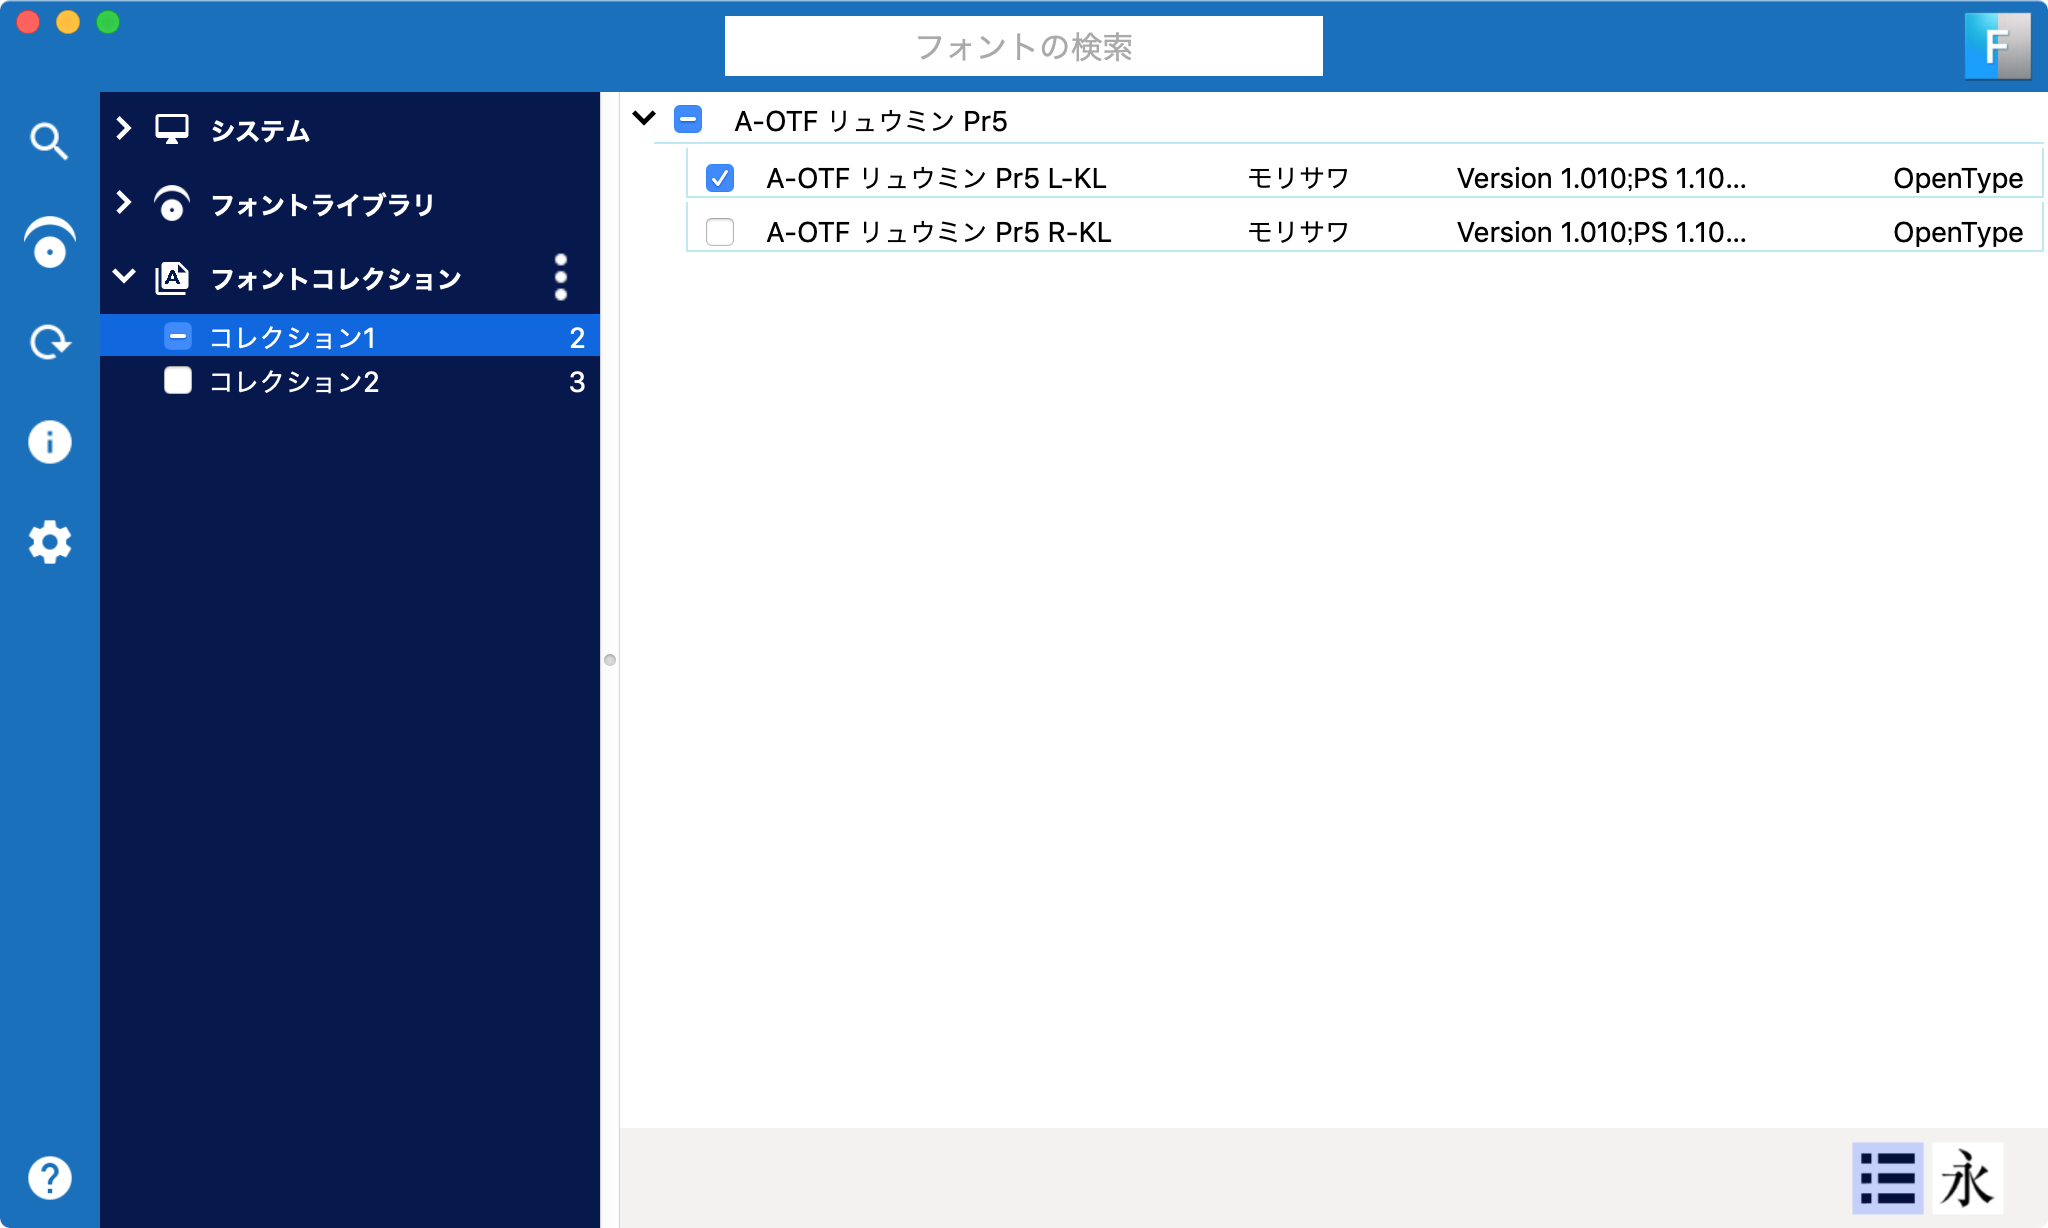Open the help question mark icon
Viewport: 2048px width, 1228px height.
click(49, 1178)
